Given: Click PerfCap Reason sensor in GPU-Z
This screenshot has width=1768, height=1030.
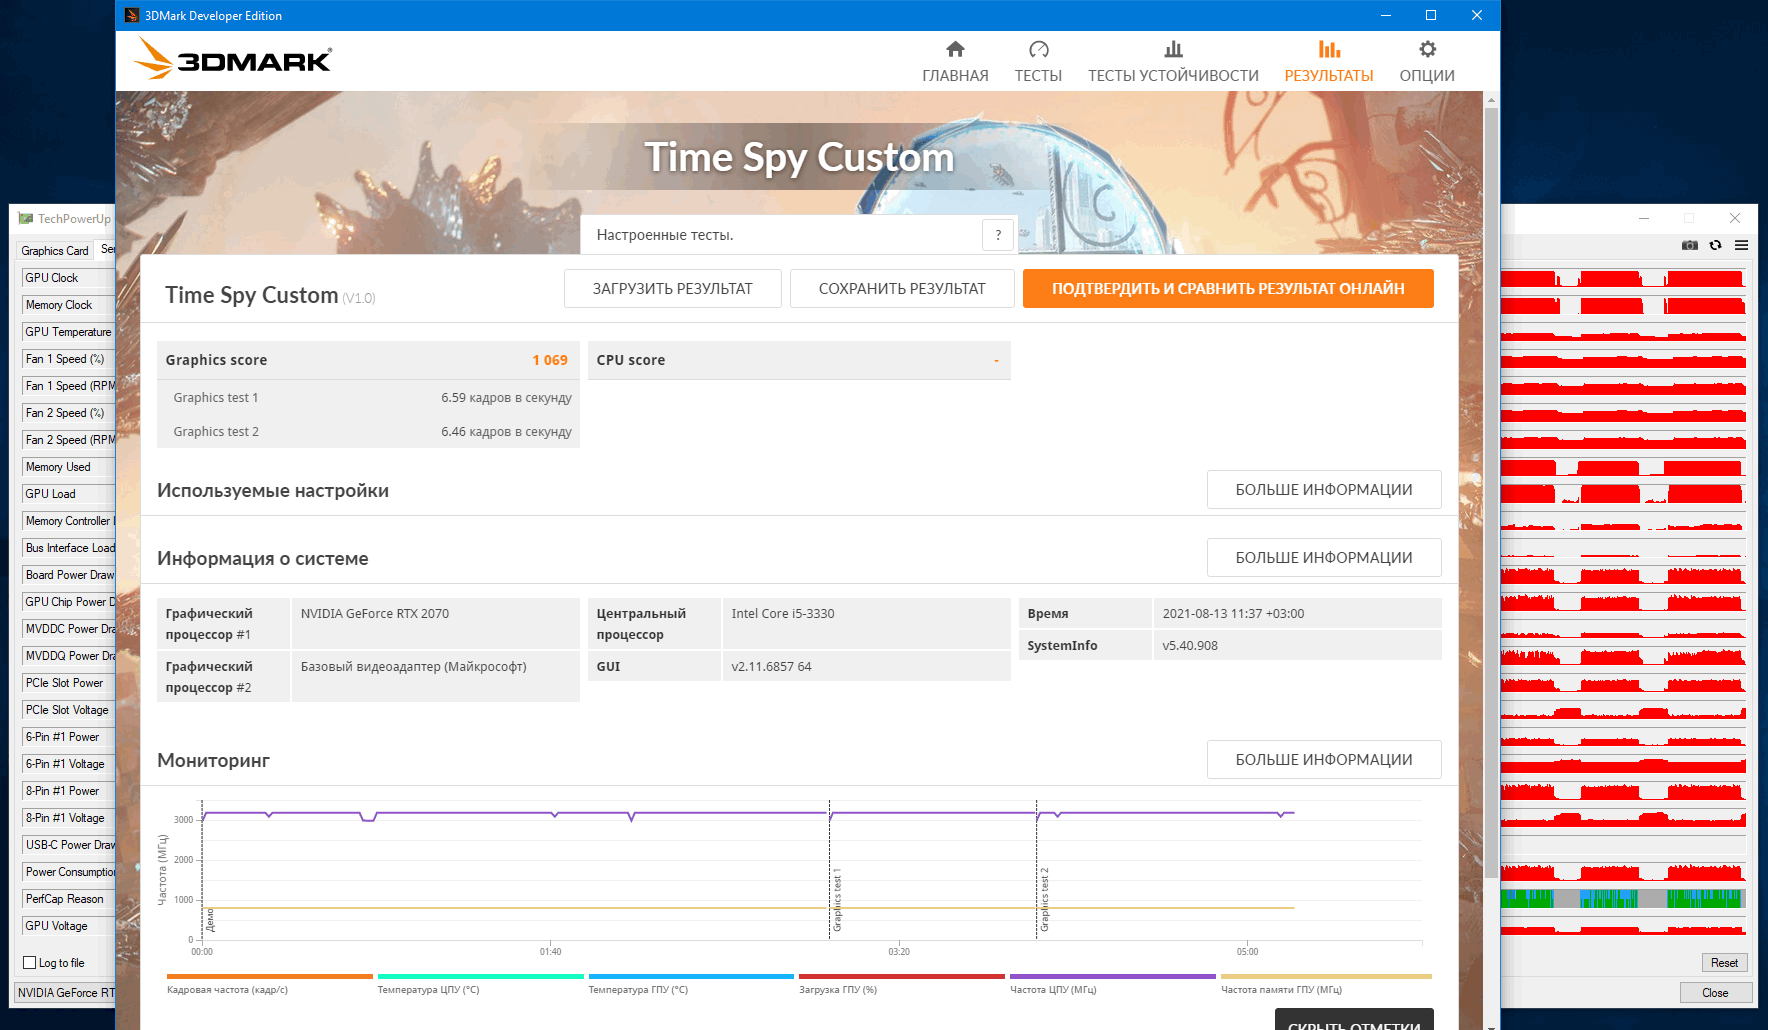Looking at the screenshot, I should tap(68, 899).
